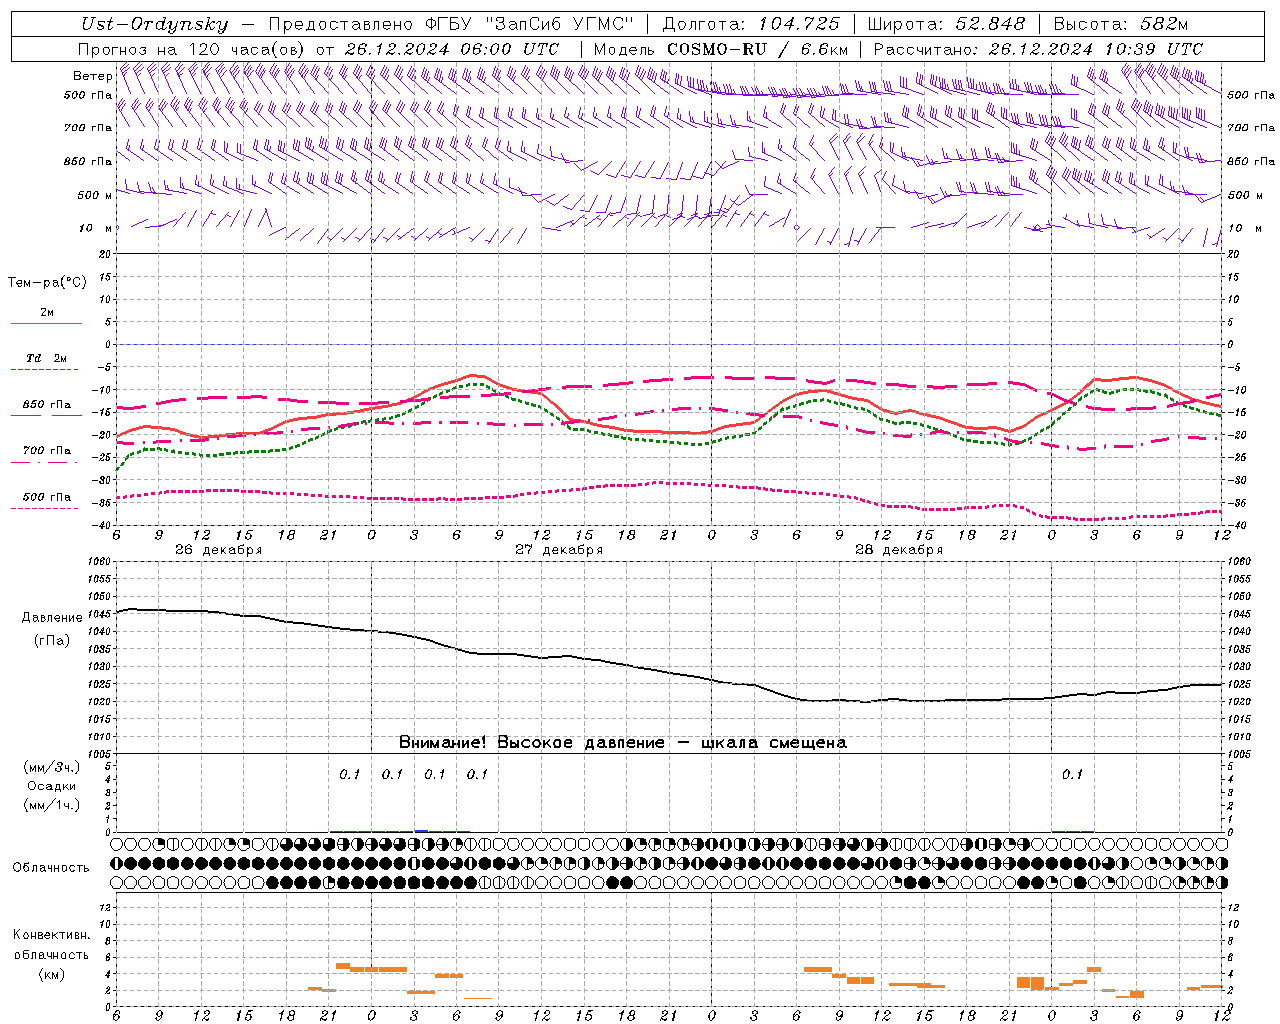Viewport: 1280px width, 1024px height.
Task: Click the 'Ветер' wind panel label
Action: coord(92,76)
